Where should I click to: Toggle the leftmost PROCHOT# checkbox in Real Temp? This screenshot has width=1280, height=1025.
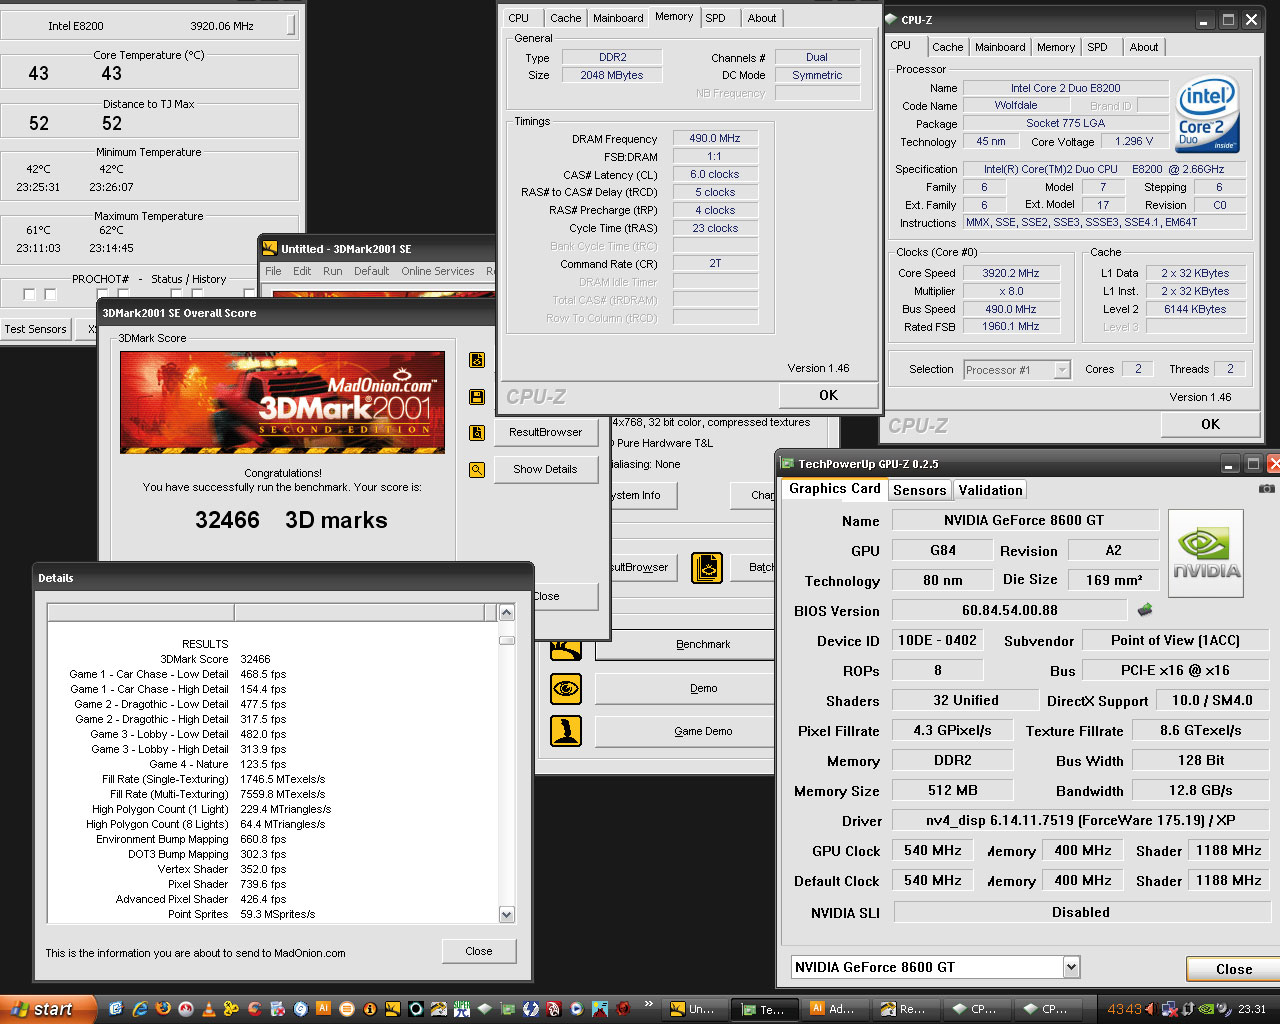pos(29,295)
